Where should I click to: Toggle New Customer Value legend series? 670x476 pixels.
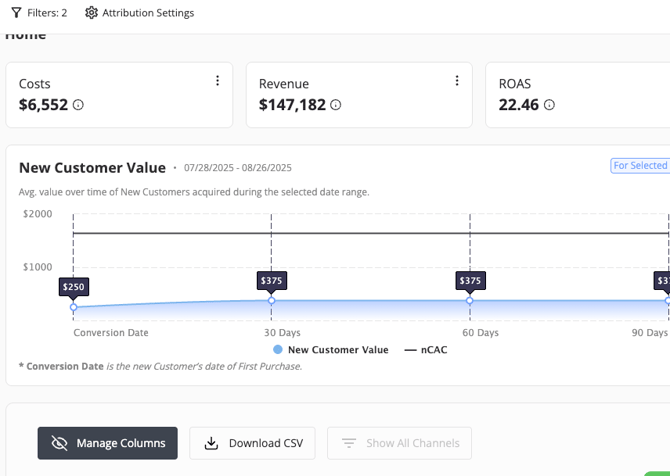330,350
